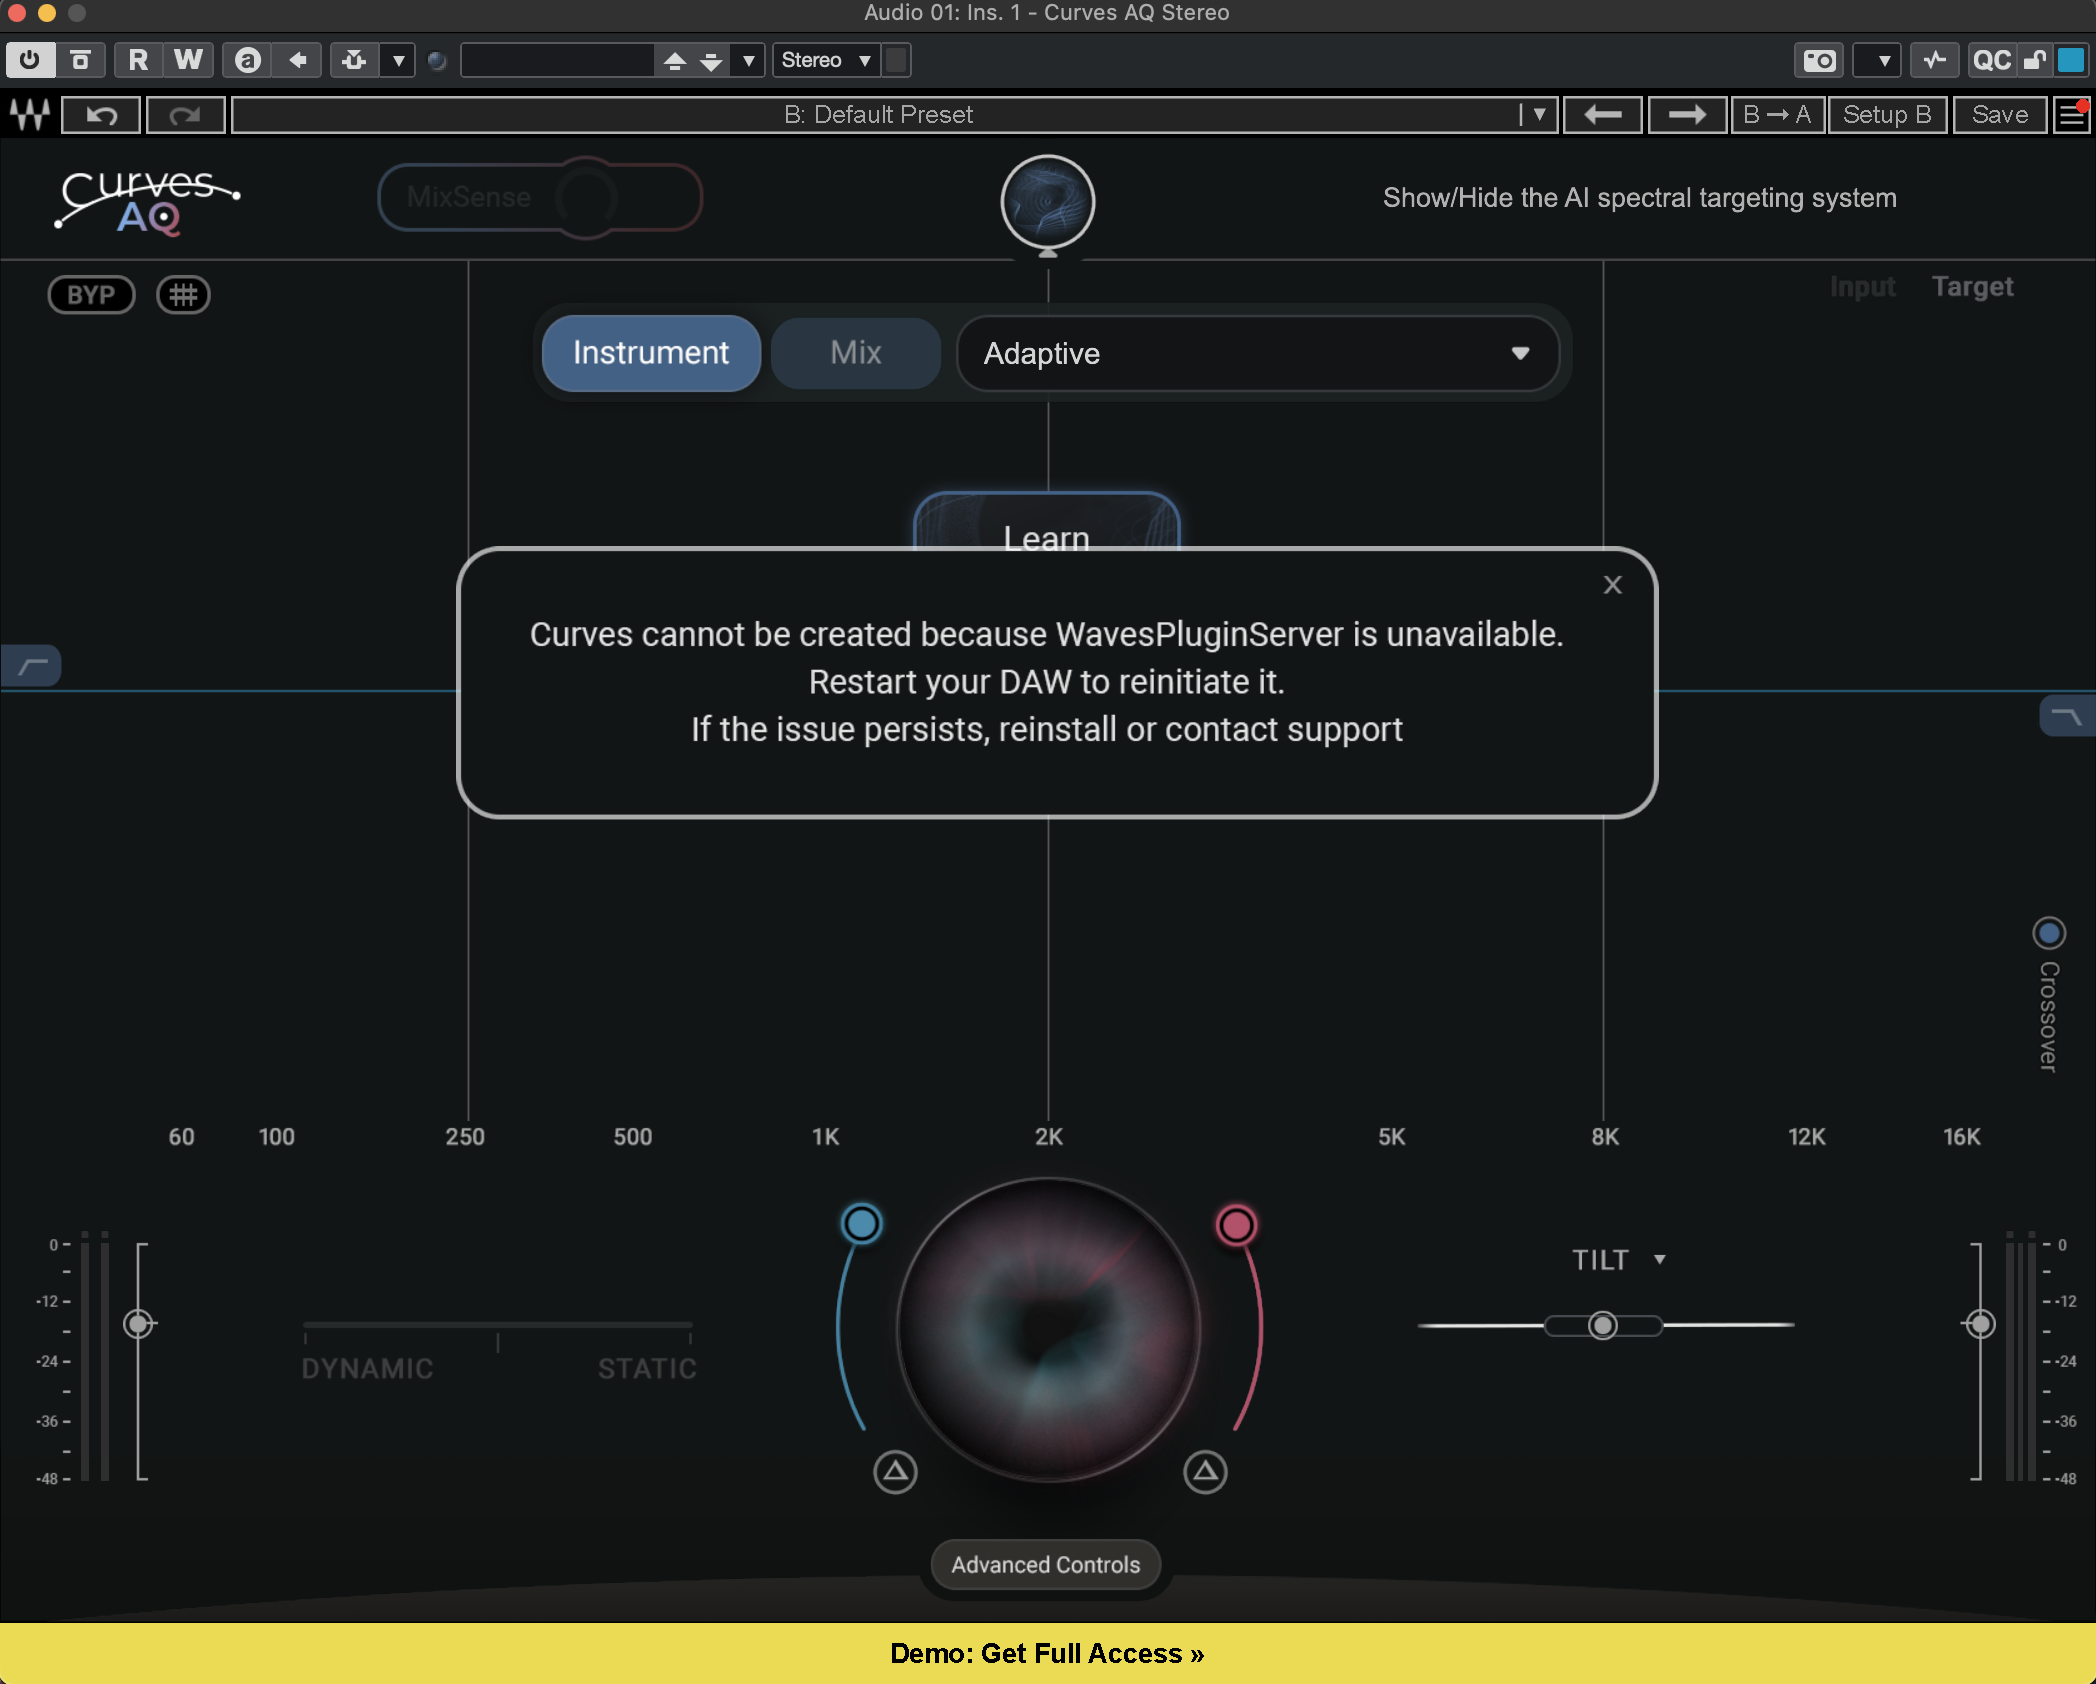Open the Stereo channel dropdown
Screen dimensions: 2096x1684
click(x=825, y=60)
